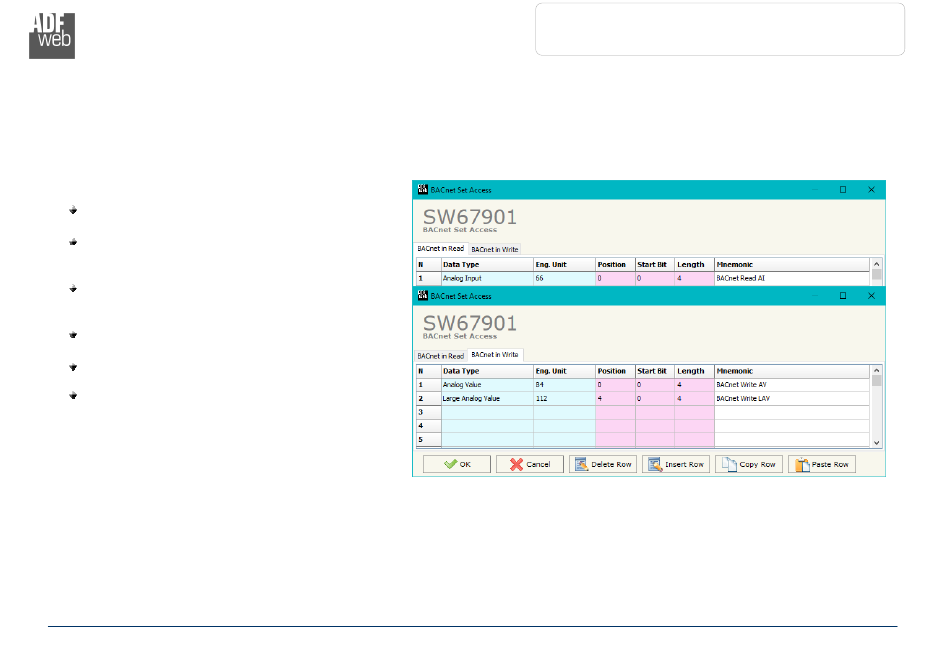Click Length column header in front table
This screenshot has width=950, height=659.
point(694,371)
